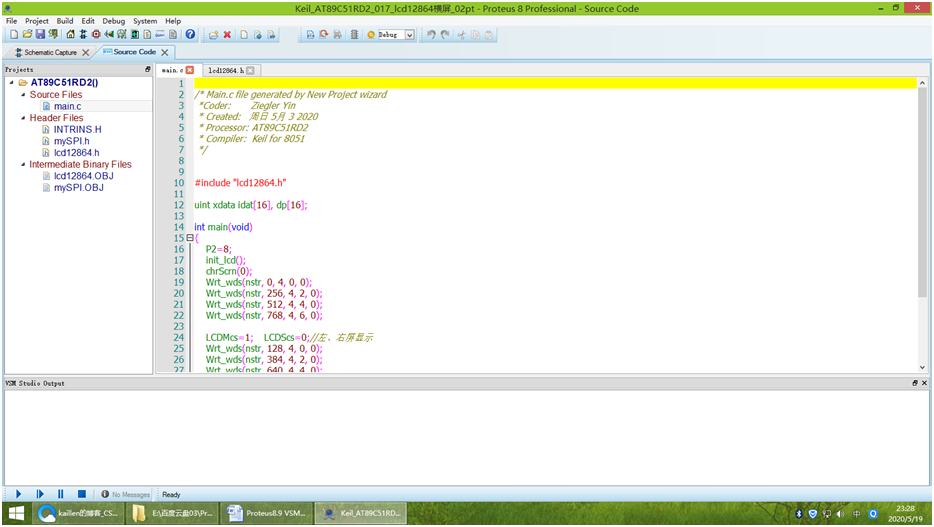Click the Rebuild Project toolbar icon
Image resolution: width=934 pixels, height=527 pixels.
(x=324, y=35)
